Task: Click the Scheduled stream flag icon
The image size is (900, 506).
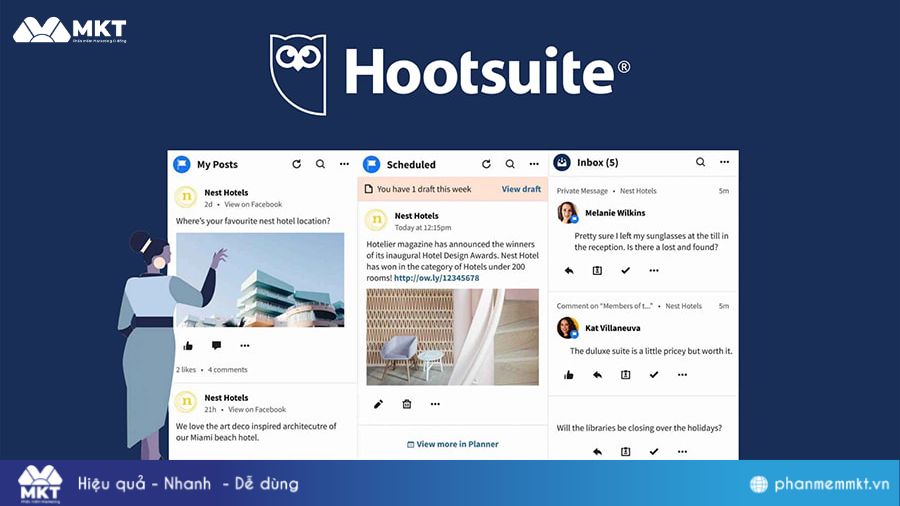Action: click(371, 164)
